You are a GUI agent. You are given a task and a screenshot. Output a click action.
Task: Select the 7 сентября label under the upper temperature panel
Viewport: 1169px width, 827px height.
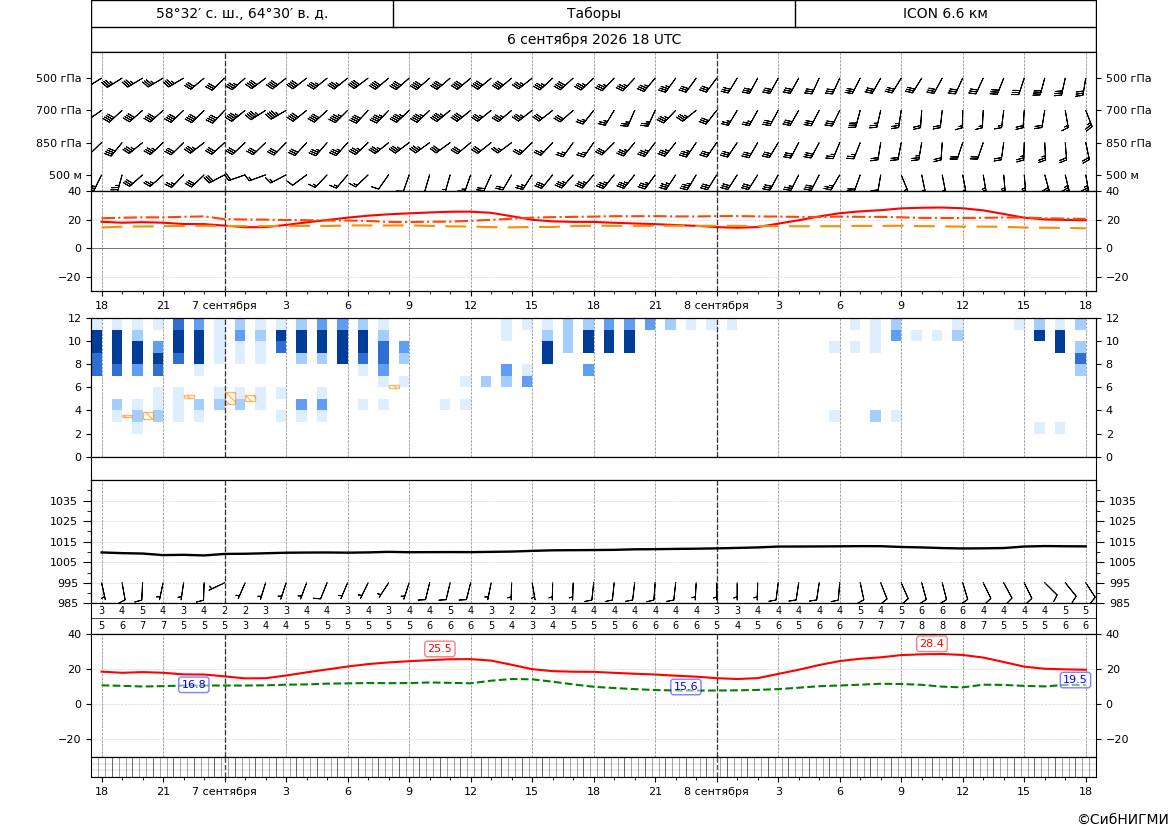[x=224, y=305]
